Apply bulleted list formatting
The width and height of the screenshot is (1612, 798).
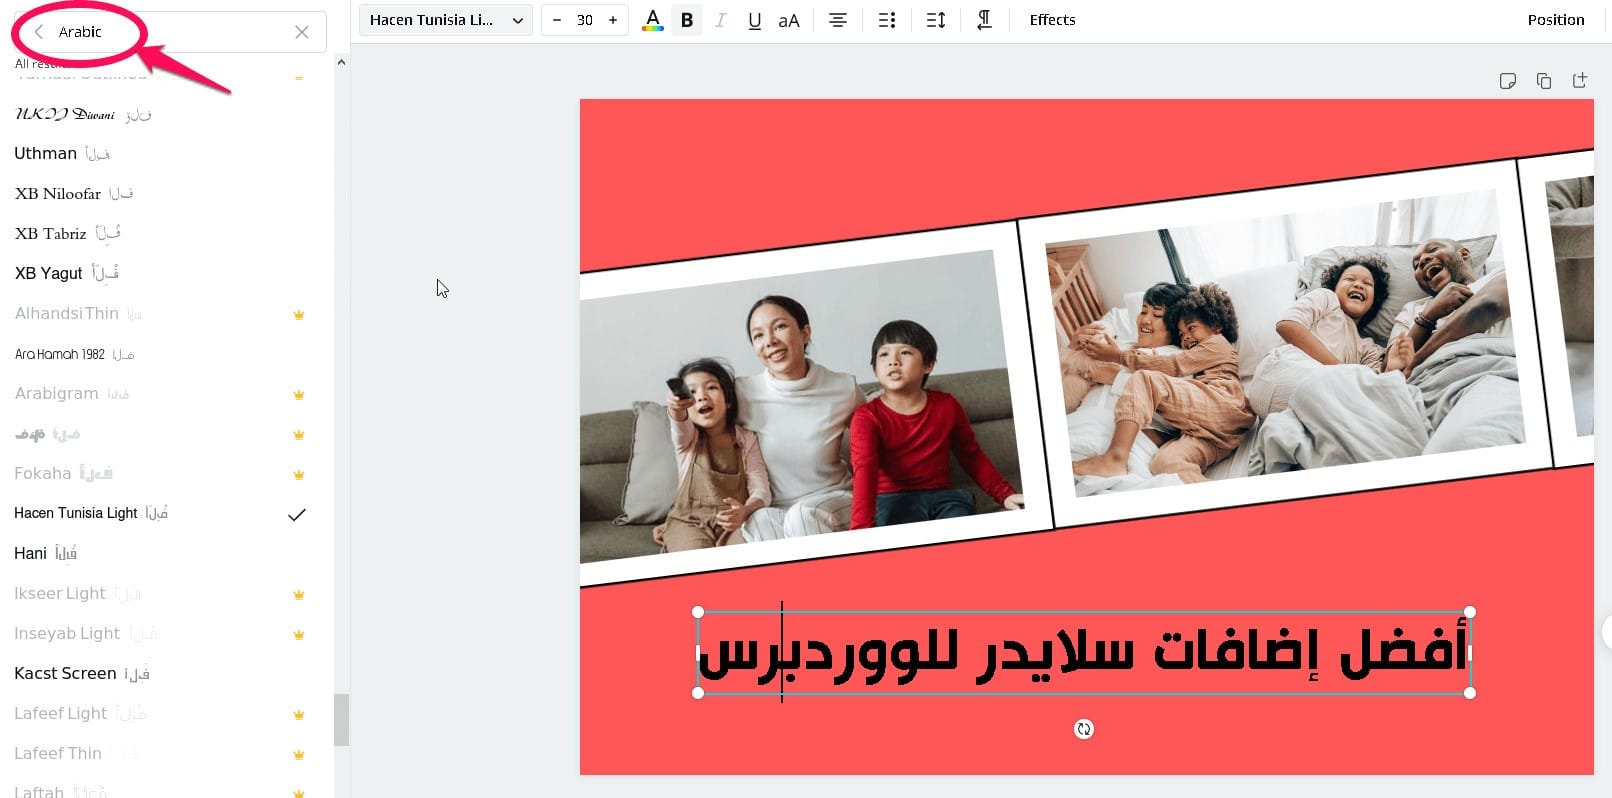point(887,20)
